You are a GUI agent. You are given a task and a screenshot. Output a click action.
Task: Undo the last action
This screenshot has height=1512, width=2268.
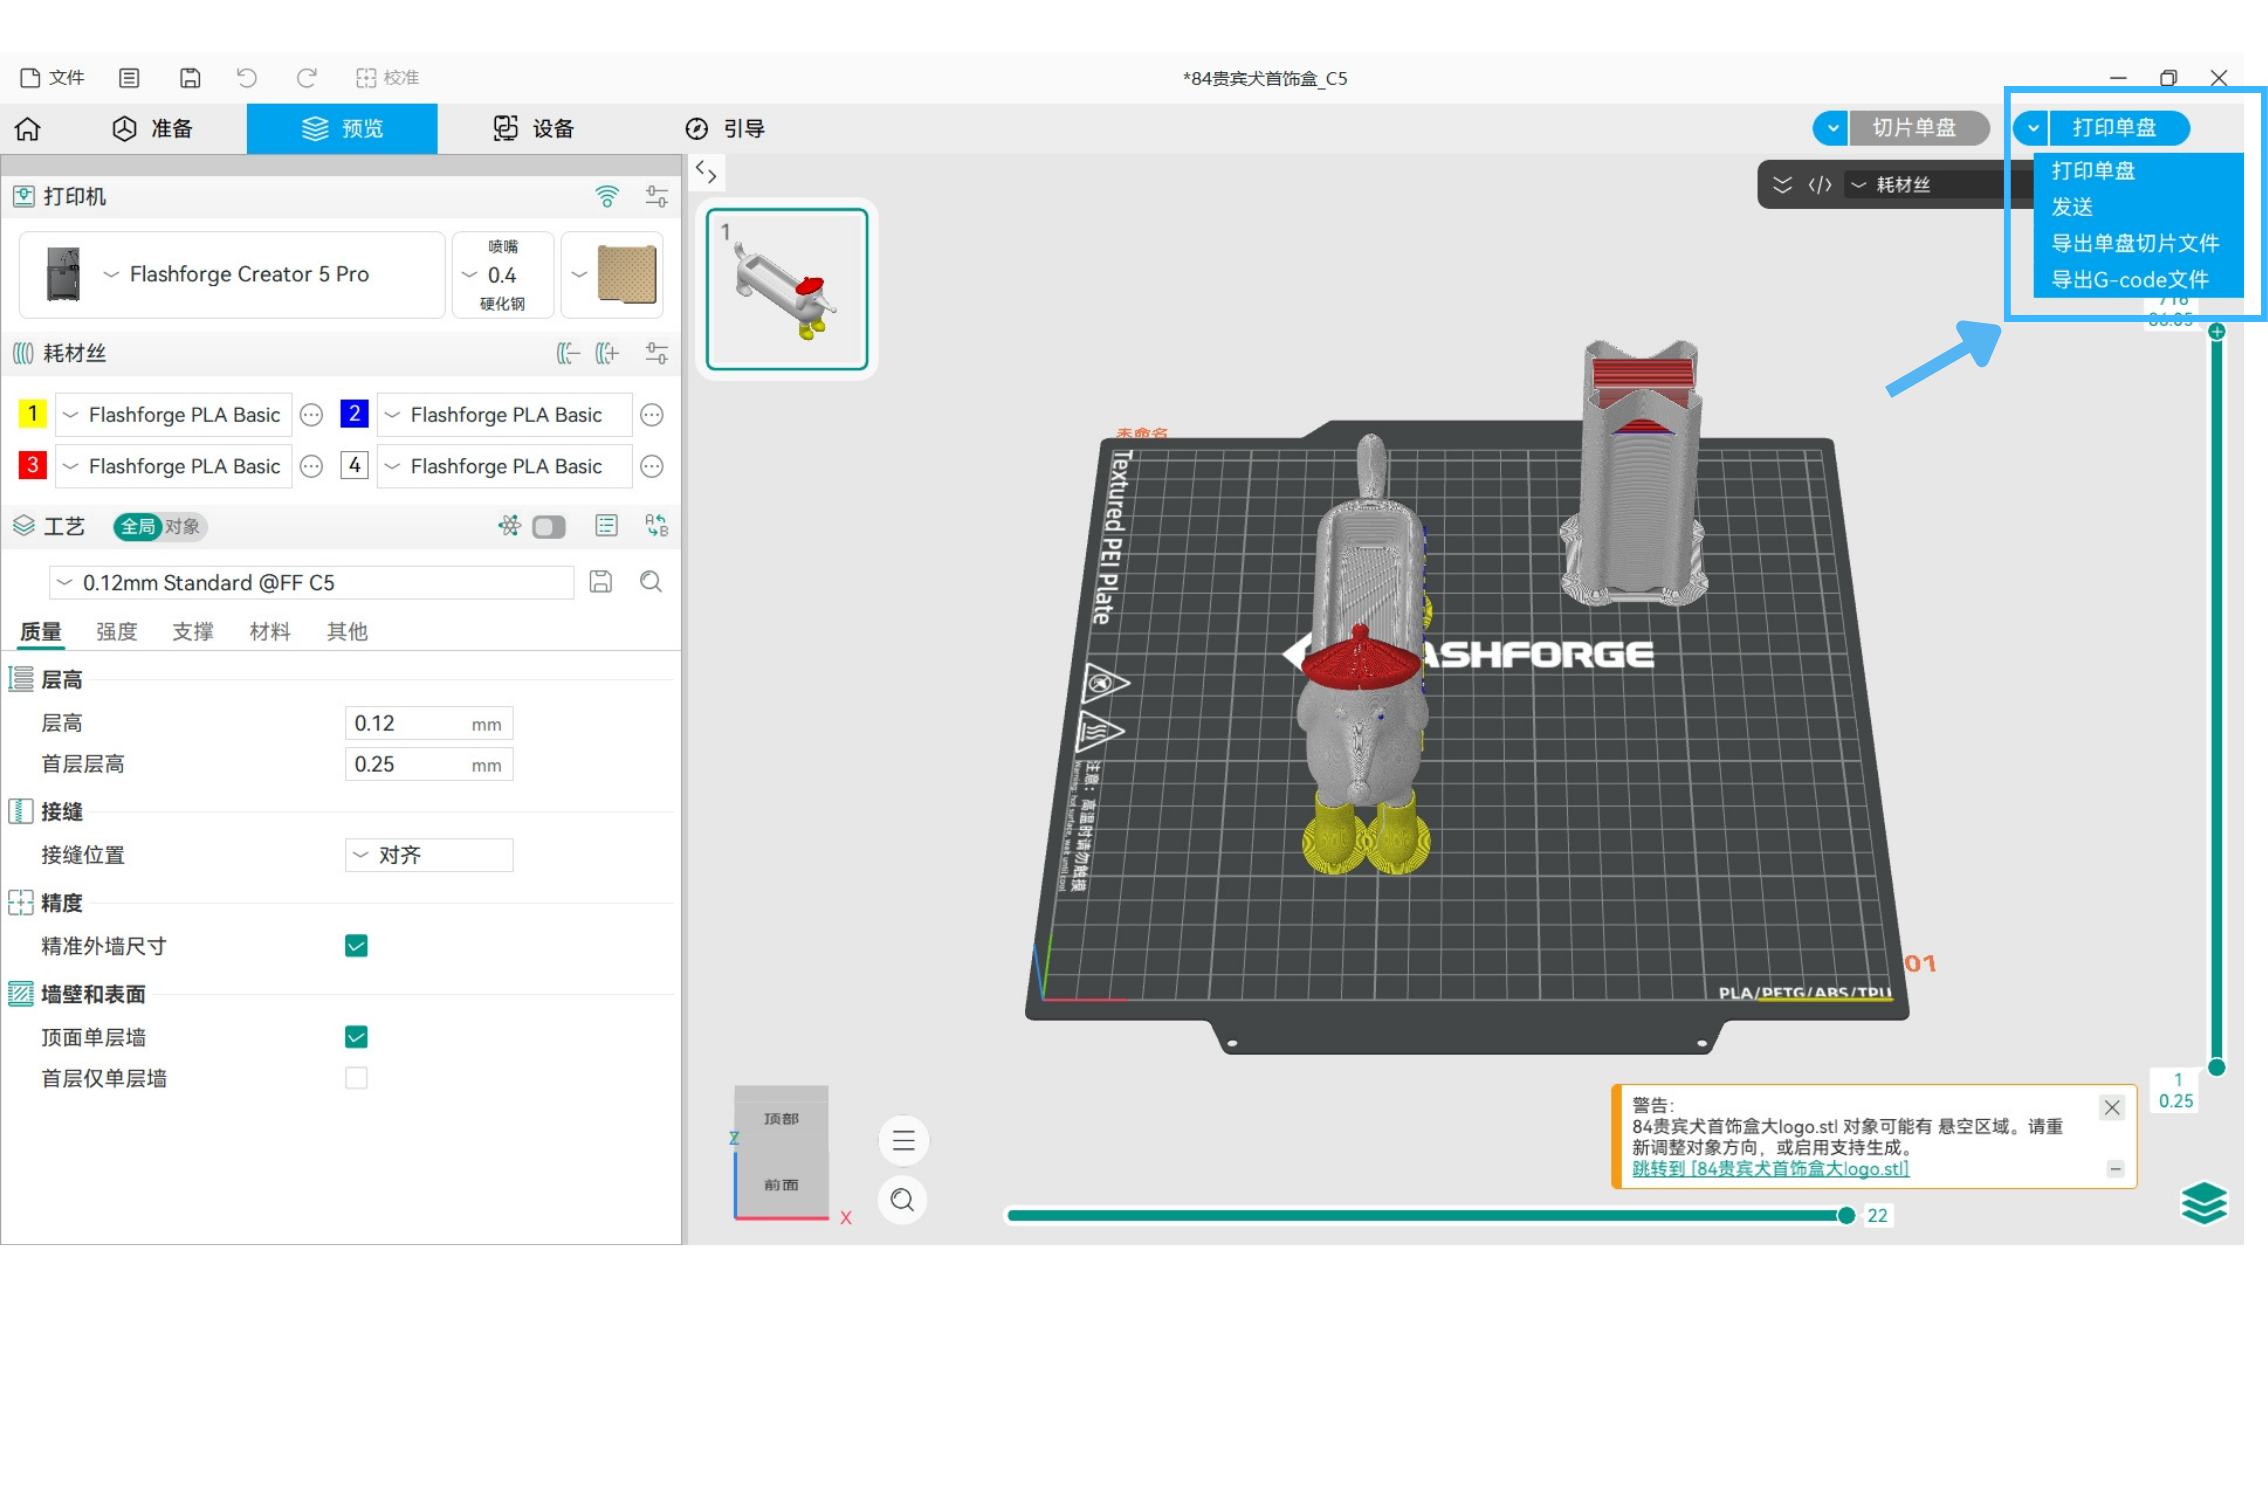pyautogui.click(x=247, y=78)
